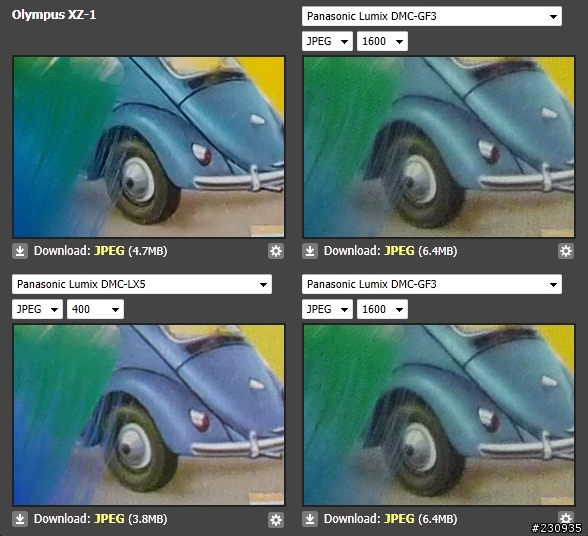Image resolution: width=588 pixels, height=536 pixels.
Task: Open the Panasonic Lumix DMC-LX5 camera dropdown
Action: [142, 284]
